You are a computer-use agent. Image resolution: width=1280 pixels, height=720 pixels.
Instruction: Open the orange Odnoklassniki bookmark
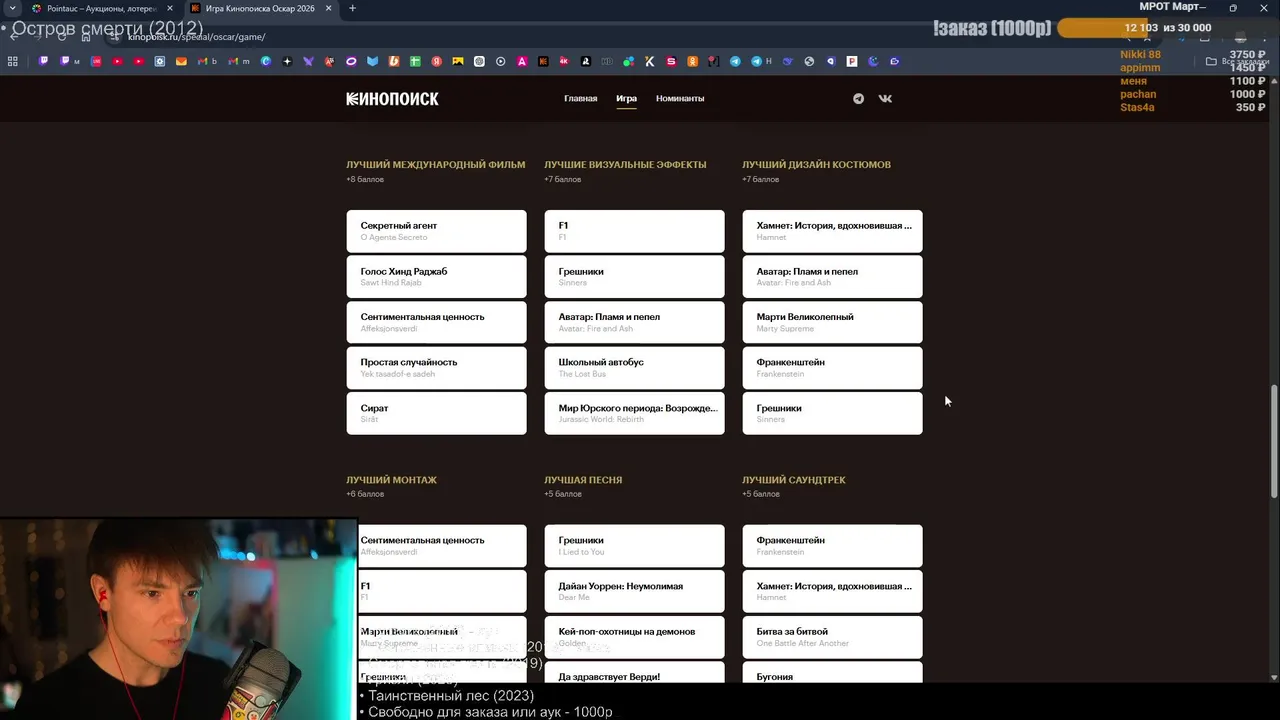692,61
